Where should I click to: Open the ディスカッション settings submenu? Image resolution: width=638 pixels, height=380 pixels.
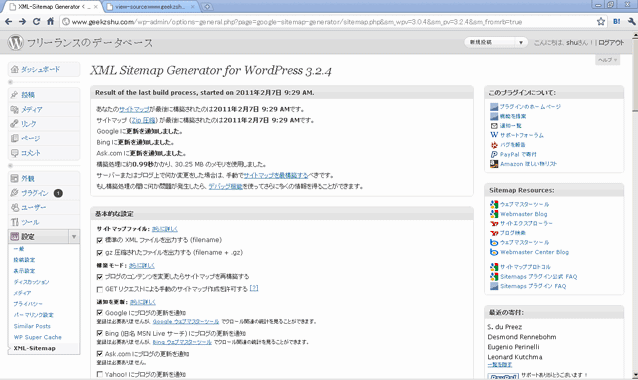click(x=31, y=282)
